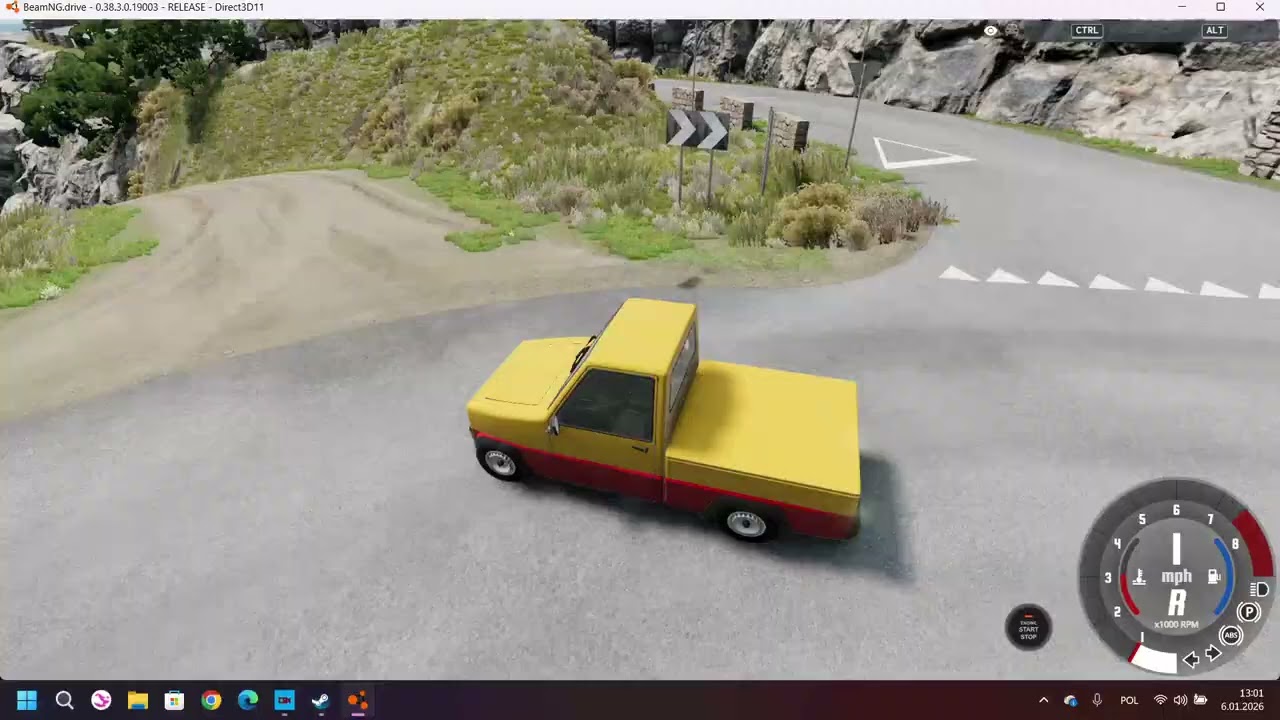Open the Windows Start menu
The height and width of the screenshot is (720, 1280).
[x=27, y=700]
